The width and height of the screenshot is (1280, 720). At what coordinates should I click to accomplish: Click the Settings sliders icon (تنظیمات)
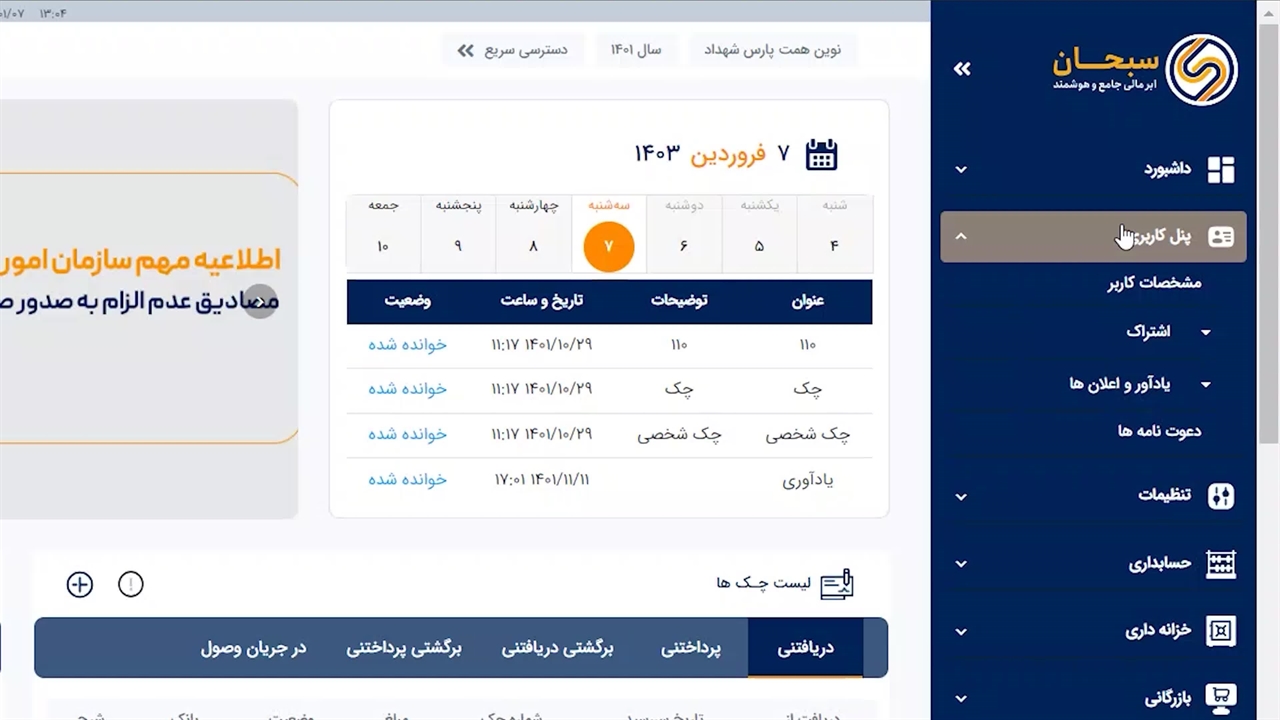click(x=1220, y=496)
